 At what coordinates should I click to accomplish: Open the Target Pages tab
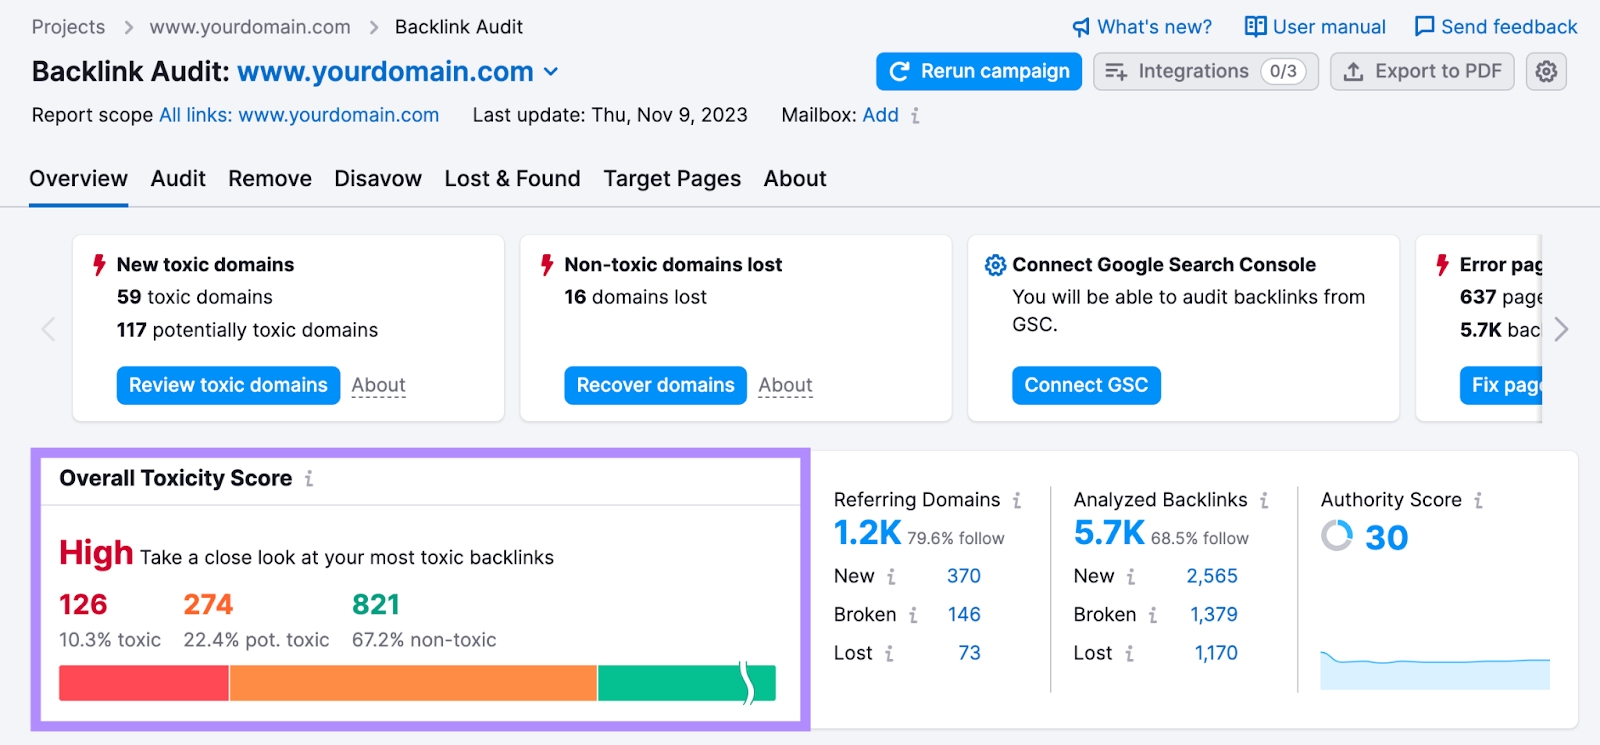point(672,179)
